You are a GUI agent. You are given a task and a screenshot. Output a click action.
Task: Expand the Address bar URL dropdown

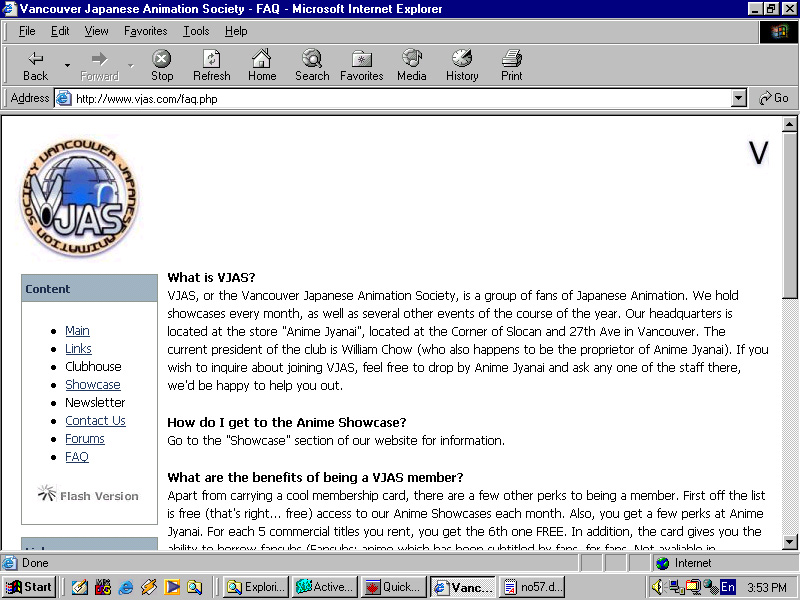738,98
